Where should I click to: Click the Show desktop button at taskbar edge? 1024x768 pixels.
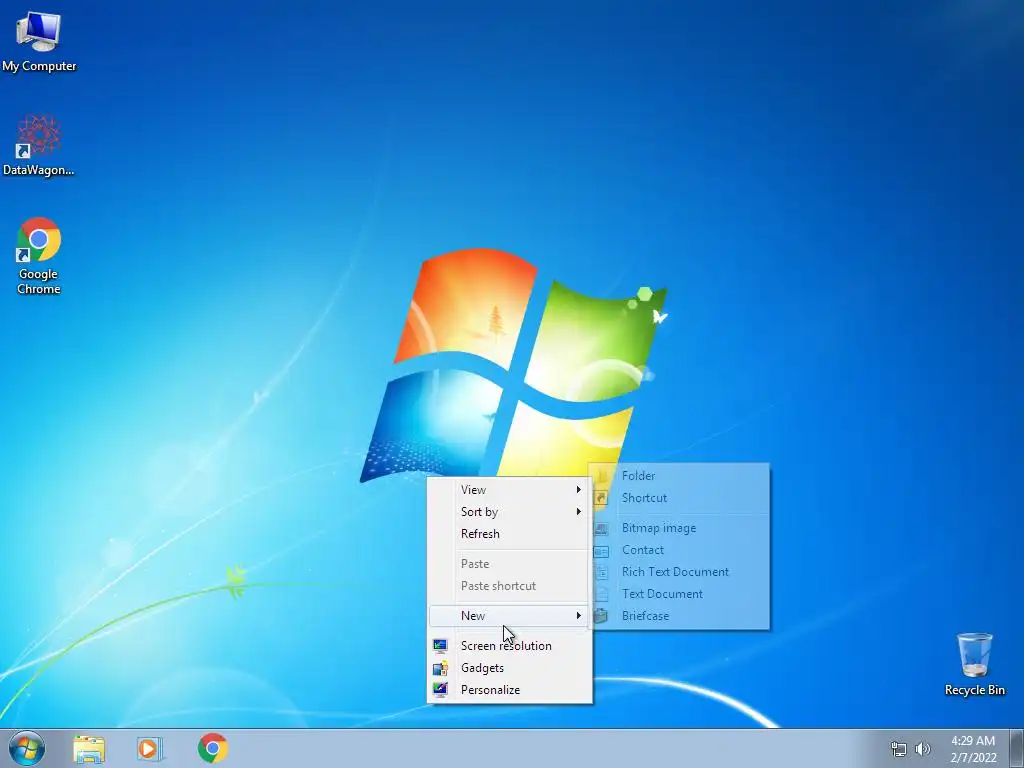coord(1017,749)
